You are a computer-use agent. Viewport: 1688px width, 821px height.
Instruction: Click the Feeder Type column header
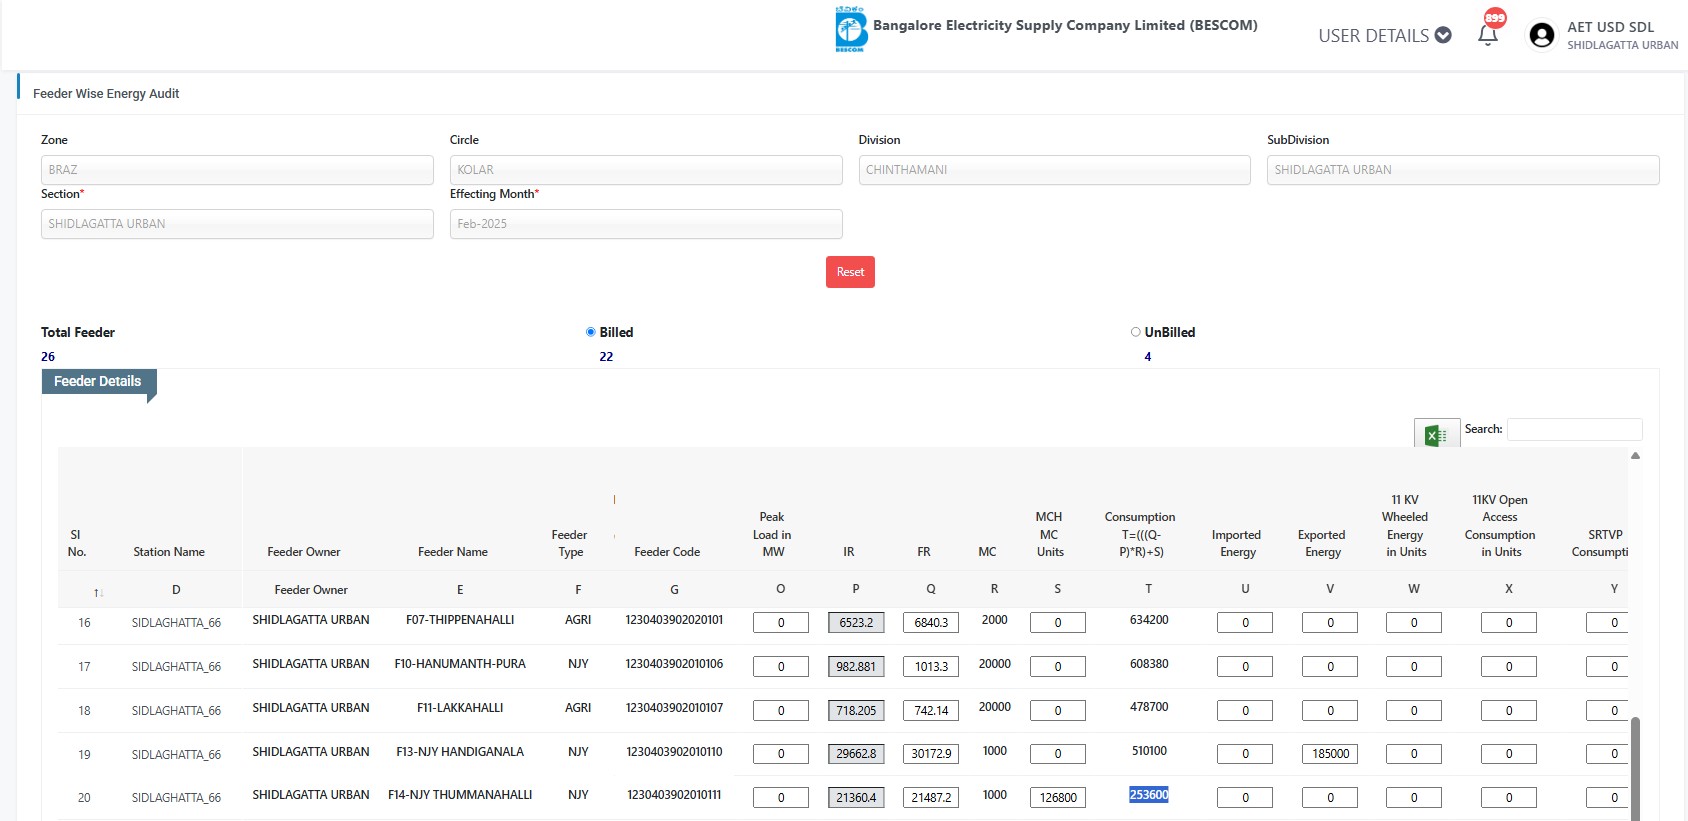coord(570,543)
